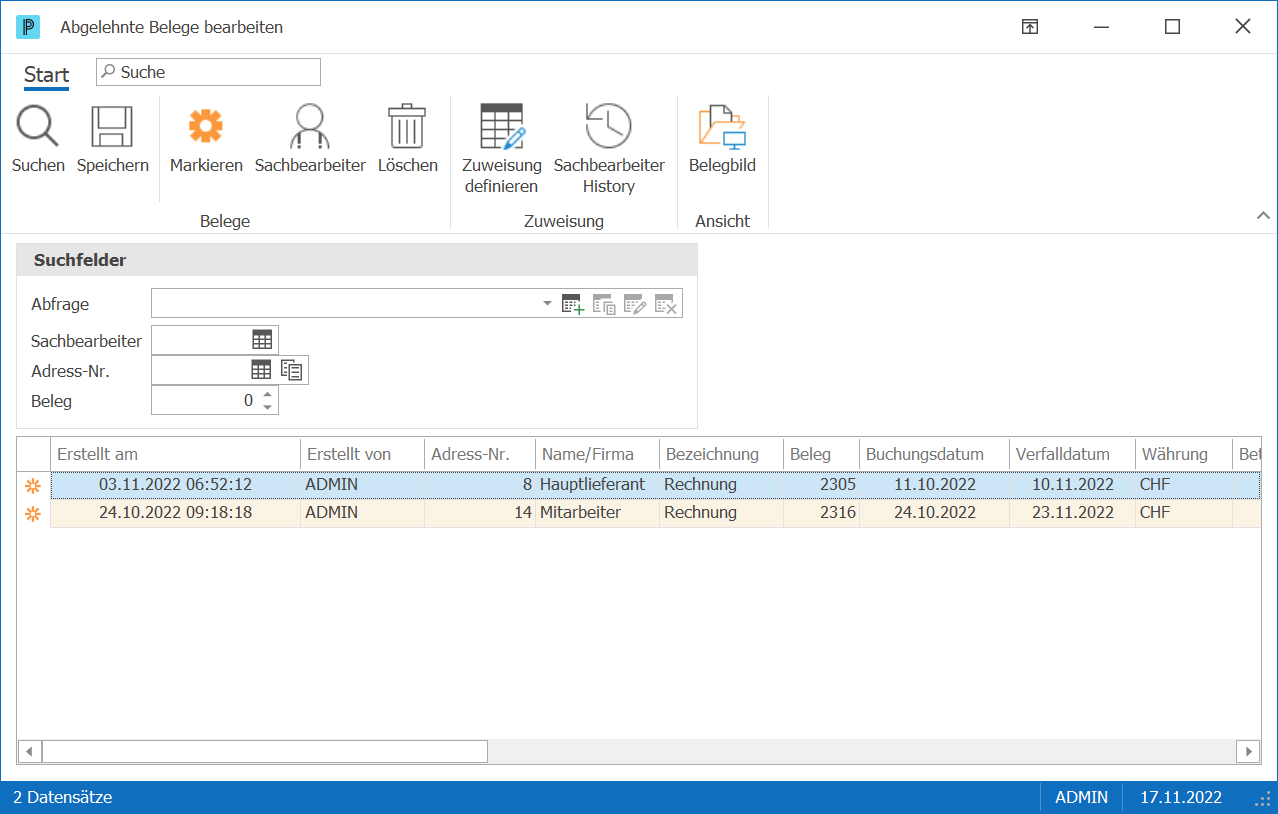1278x814 pixels.
Task: Focus the Suche search box
Action: tap(208, 72)
